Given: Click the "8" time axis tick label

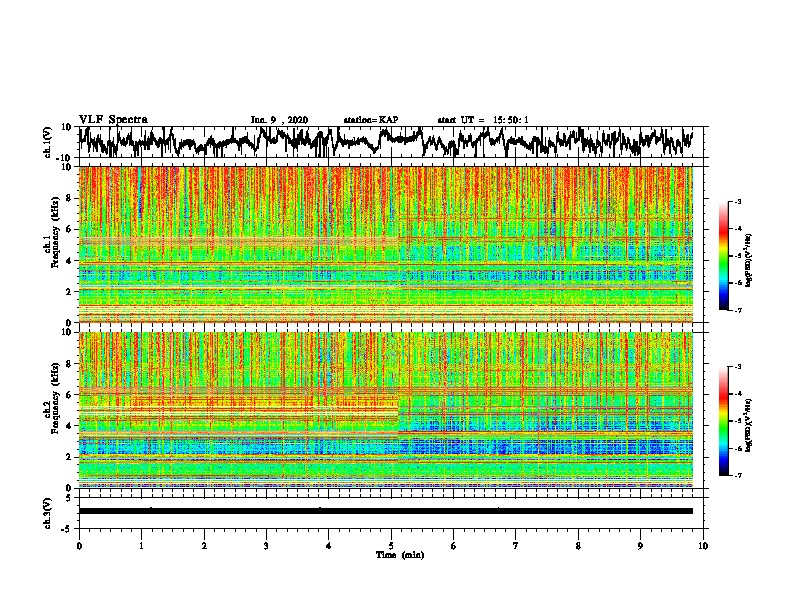Looking at the screenshot, I should click(x=578, y=546).
